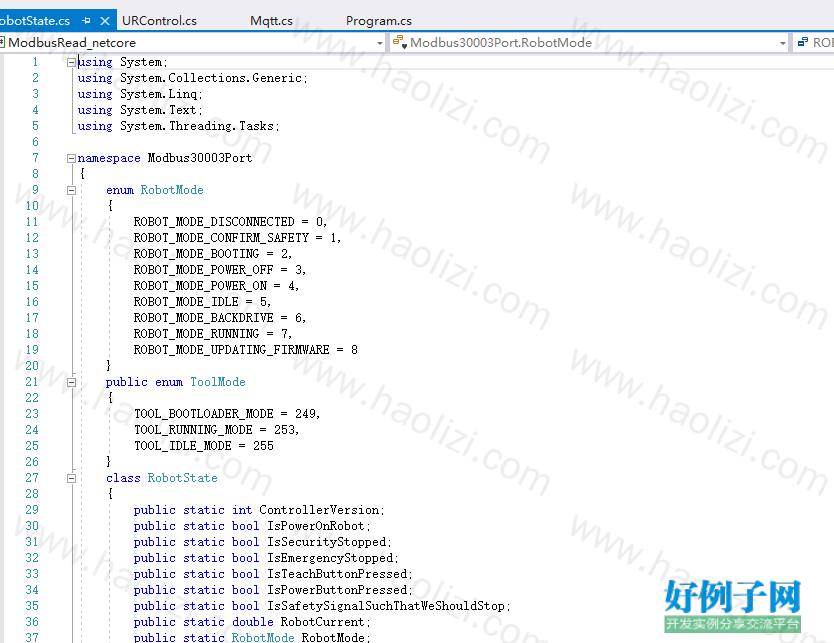This screenshot has height=643, width=834.
Task: Click the enum icon in type dropdown
Action: click(x=400, y=42)
